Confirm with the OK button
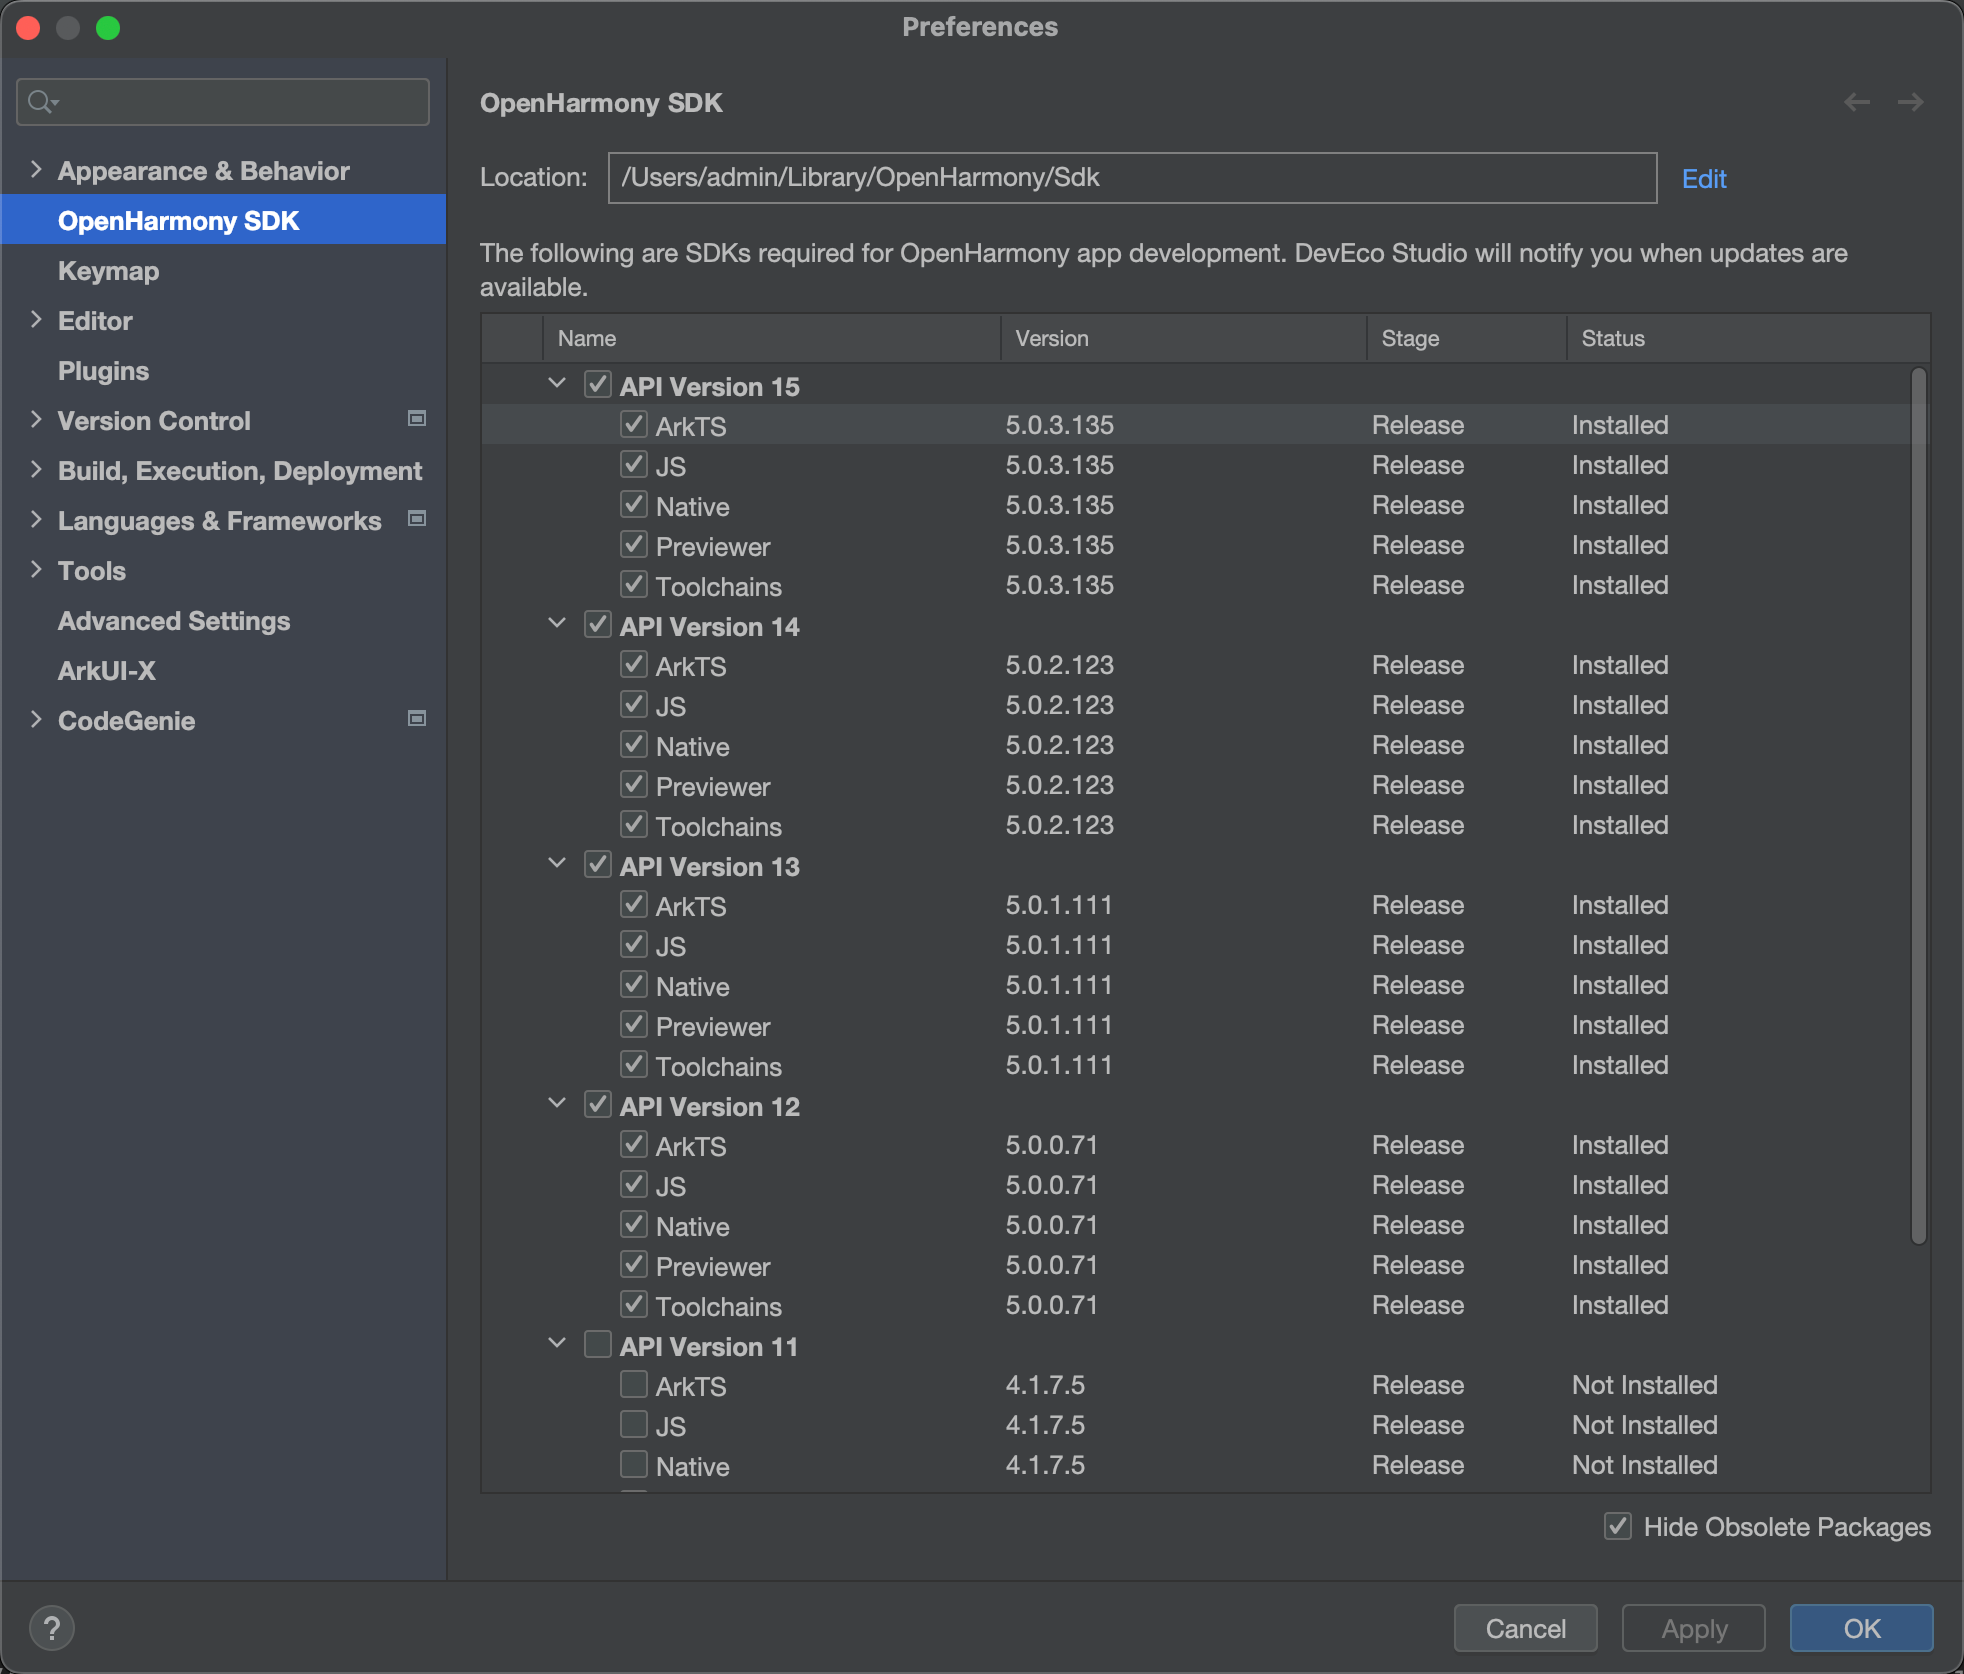This screenshot has width=1964, height=1674. [x=1861, y=1628]
